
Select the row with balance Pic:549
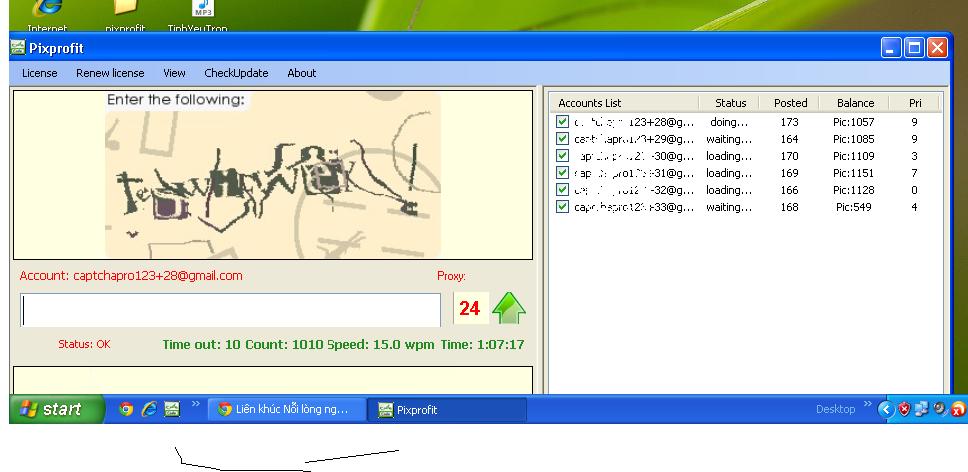coord(747,207)
